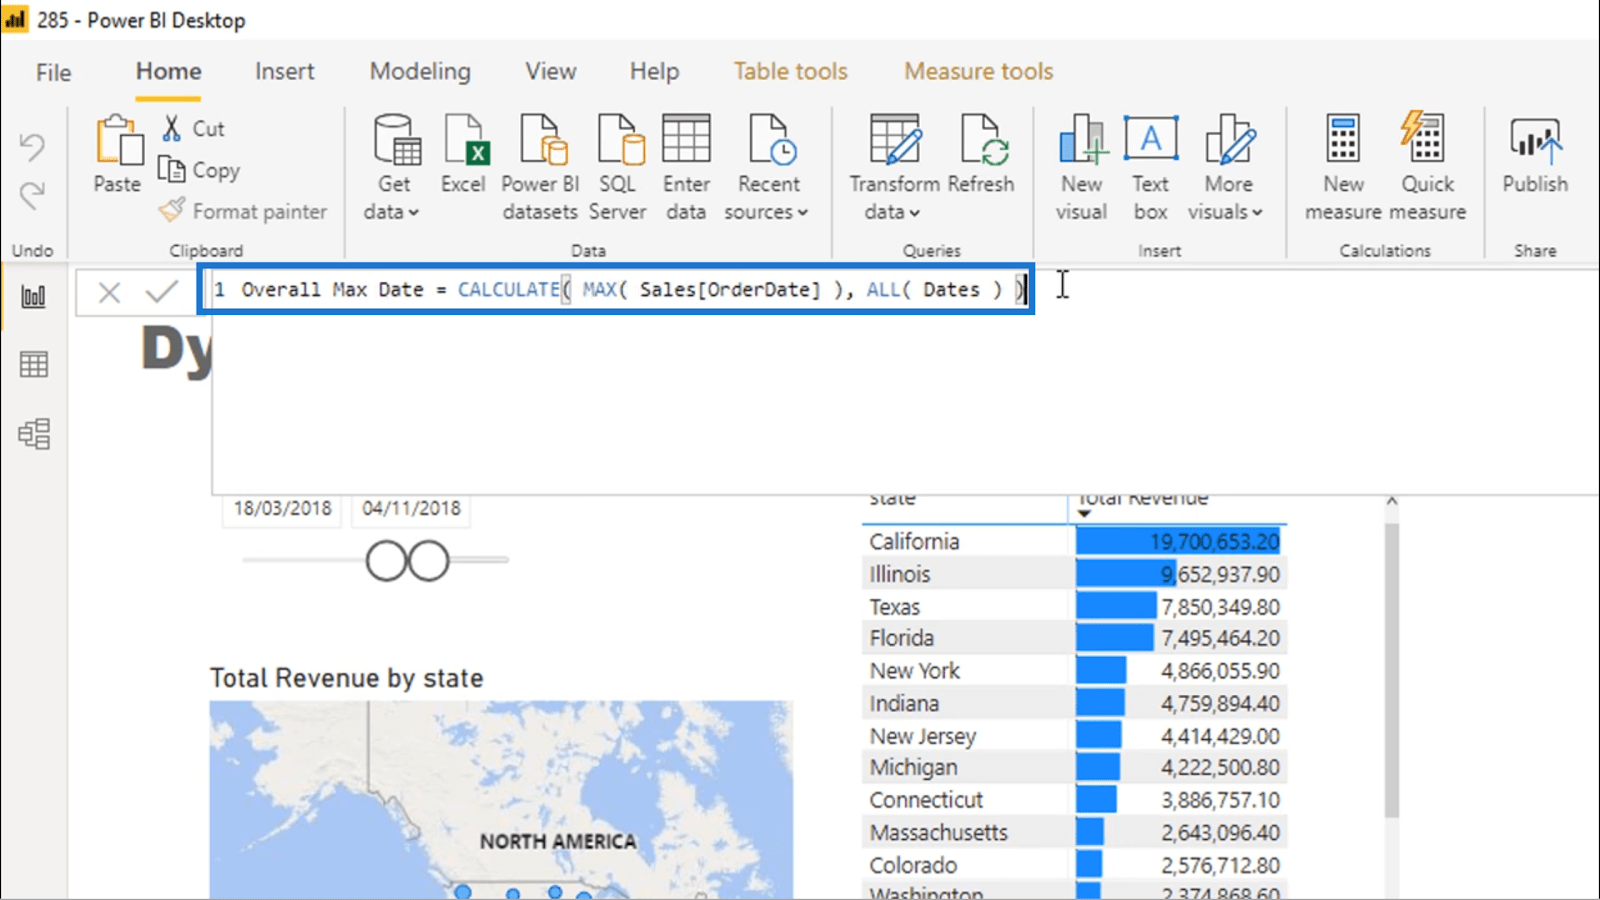Commit the formula with checkmark icon
1600x900 pixels.
(x=161, y=292)
